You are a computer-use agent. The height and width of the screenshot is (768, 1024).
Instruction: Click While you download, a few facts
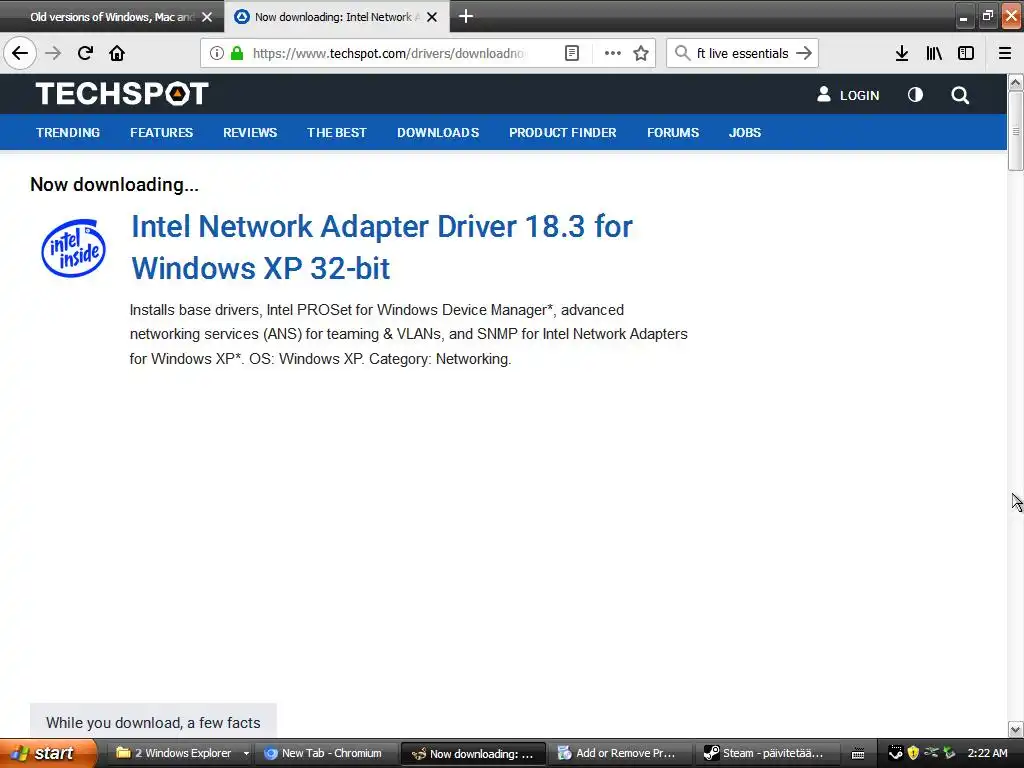[x=153, y=722]
